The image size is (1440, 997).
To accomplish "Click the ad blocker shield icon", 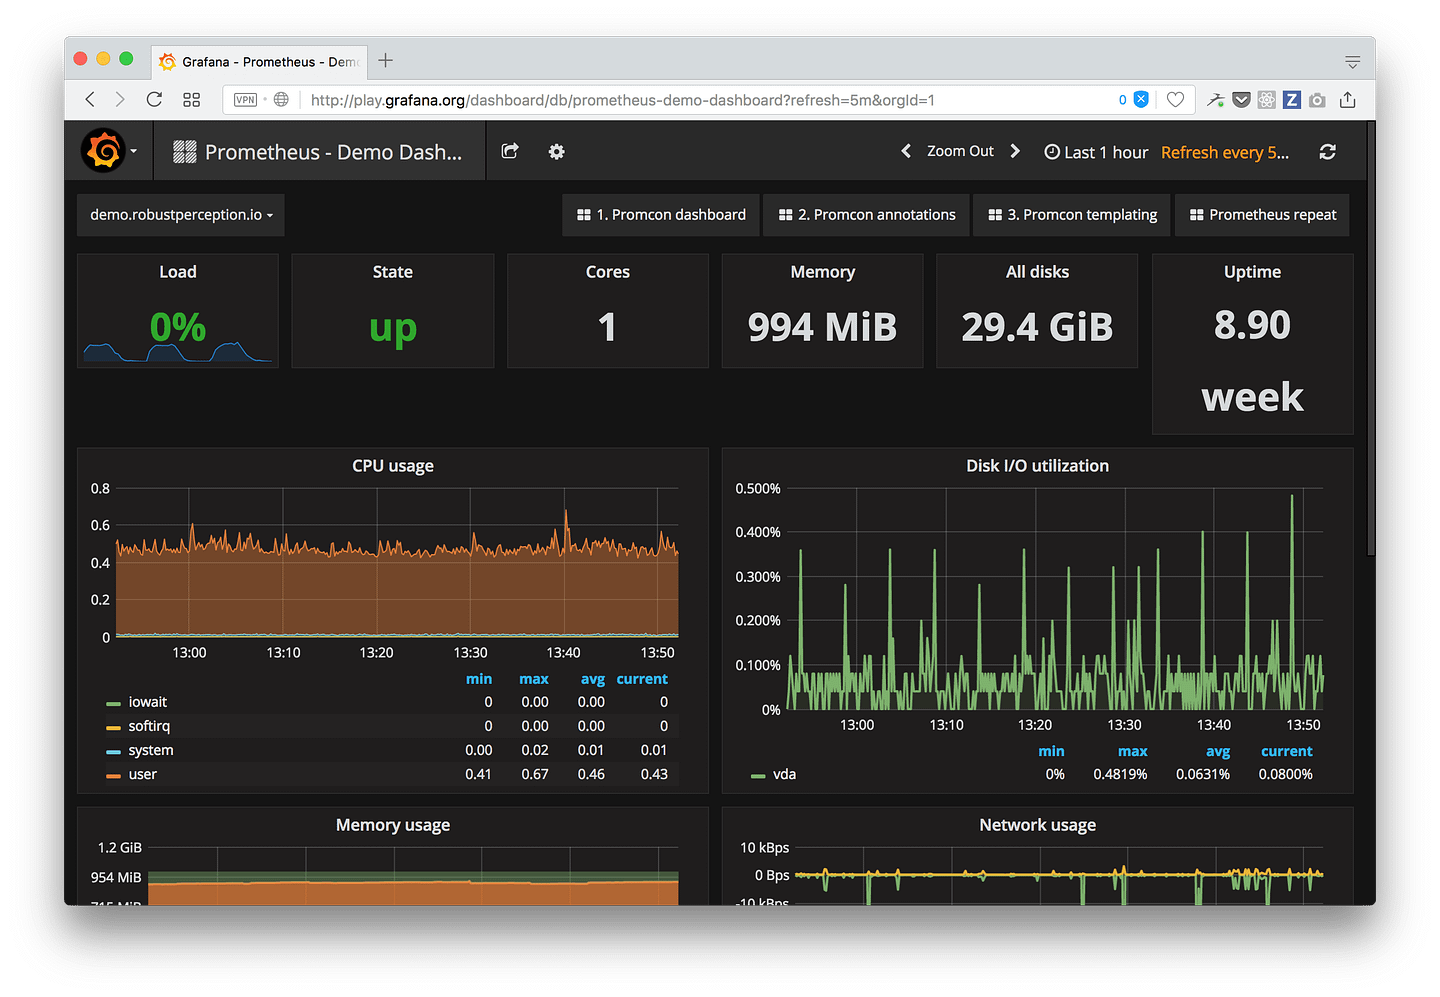I will [1141, 99].
